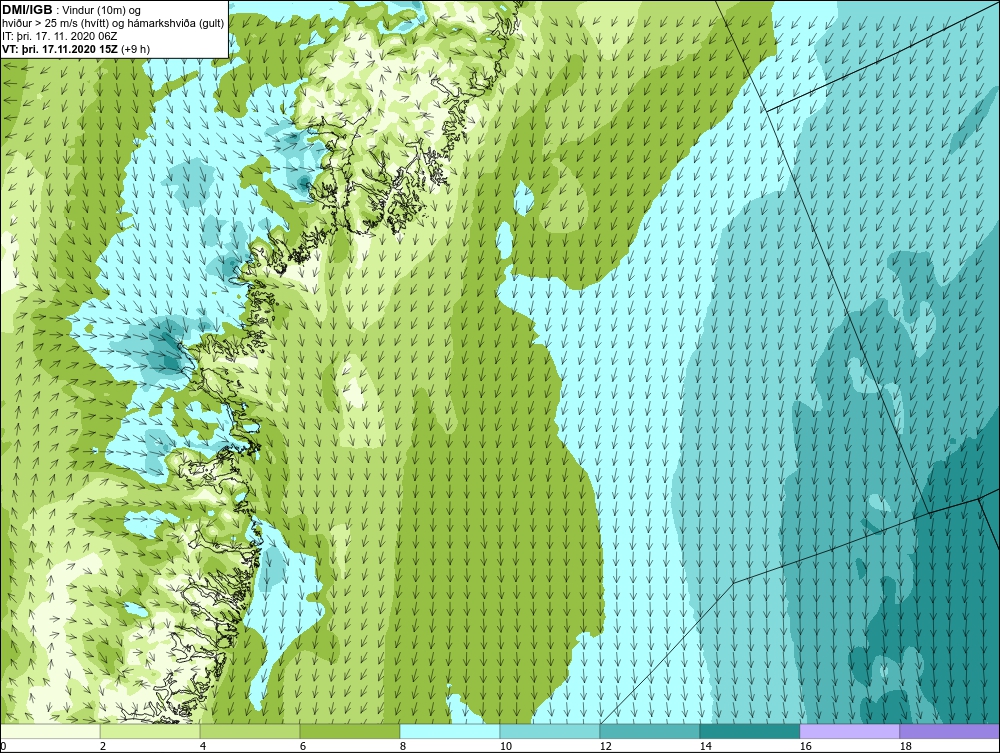The image size is (1000, 753).
Task: Click the 0–2 m/s pale legend swatch
Action: tap(50, 731)
